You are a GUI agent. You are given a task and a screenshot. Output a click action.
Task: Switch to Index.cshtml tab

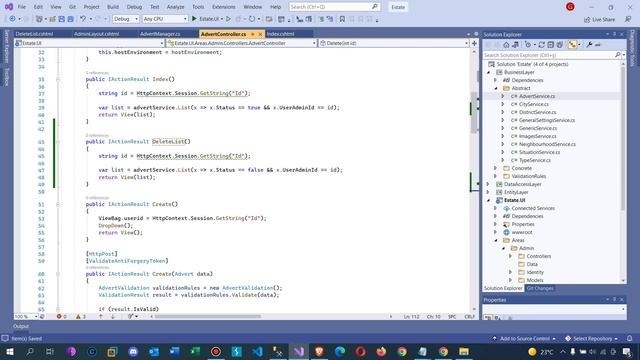click(280, 34)
